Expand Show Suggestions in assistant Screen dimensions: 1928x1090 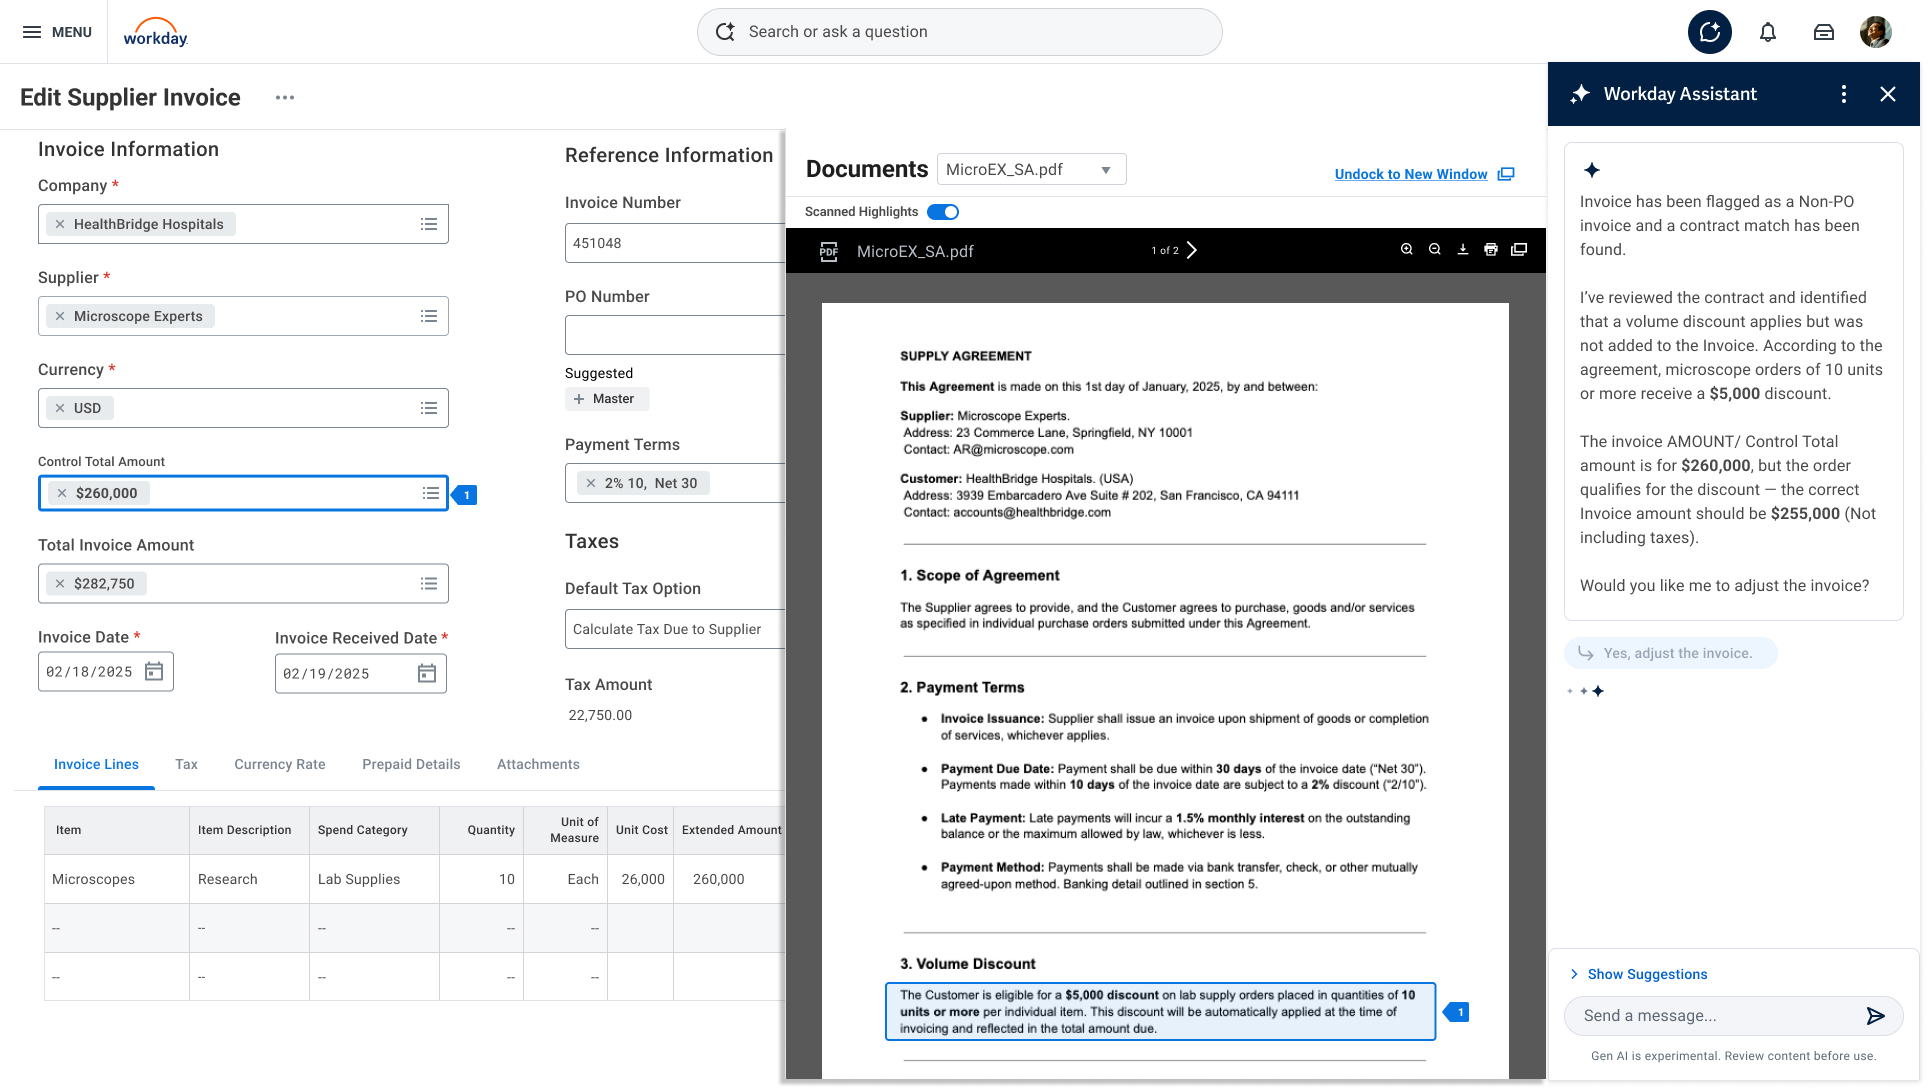(1646, 974)
